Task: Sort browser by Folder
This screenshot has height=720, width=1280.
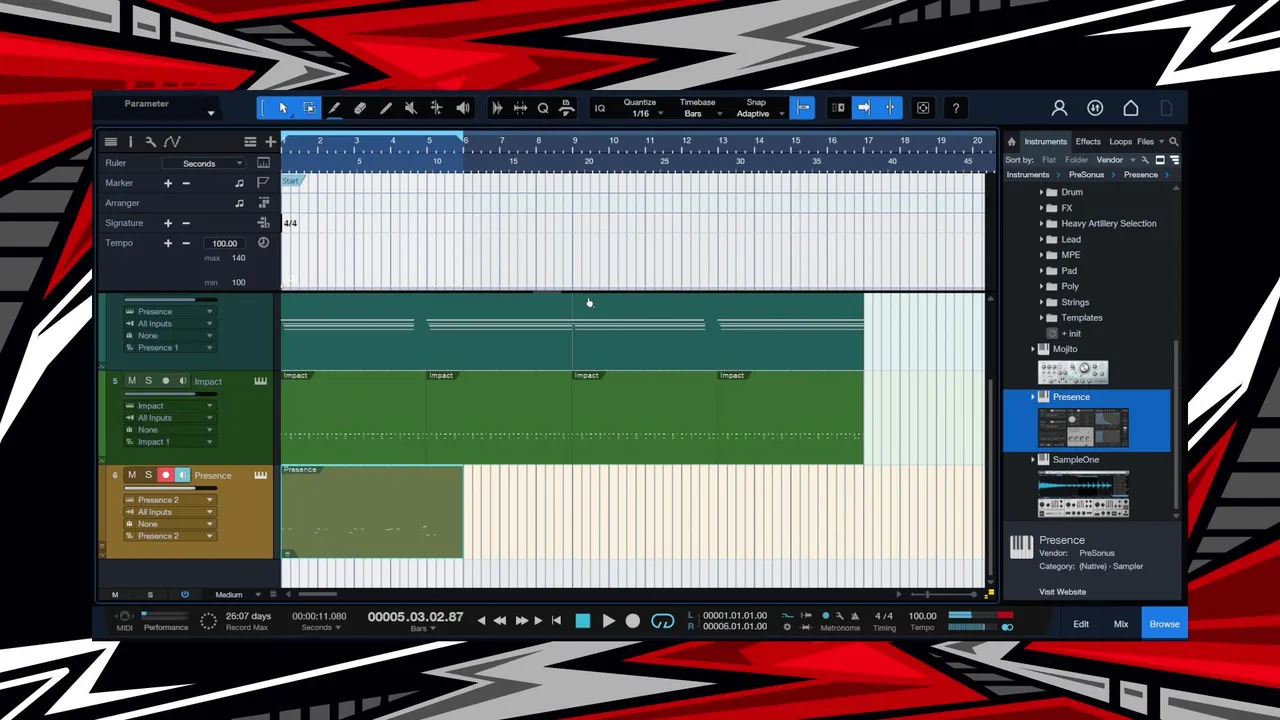Action: [1076, 160]
